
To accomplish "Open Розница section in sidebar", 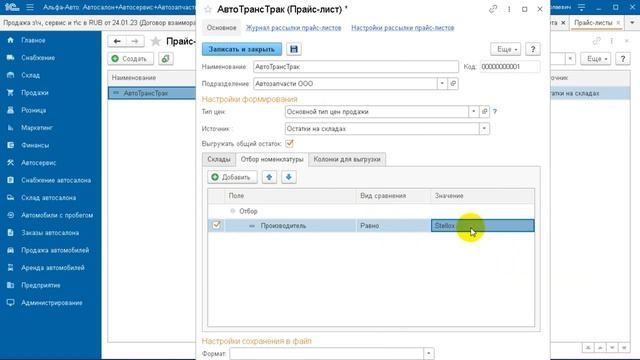I will click(33, 111).
